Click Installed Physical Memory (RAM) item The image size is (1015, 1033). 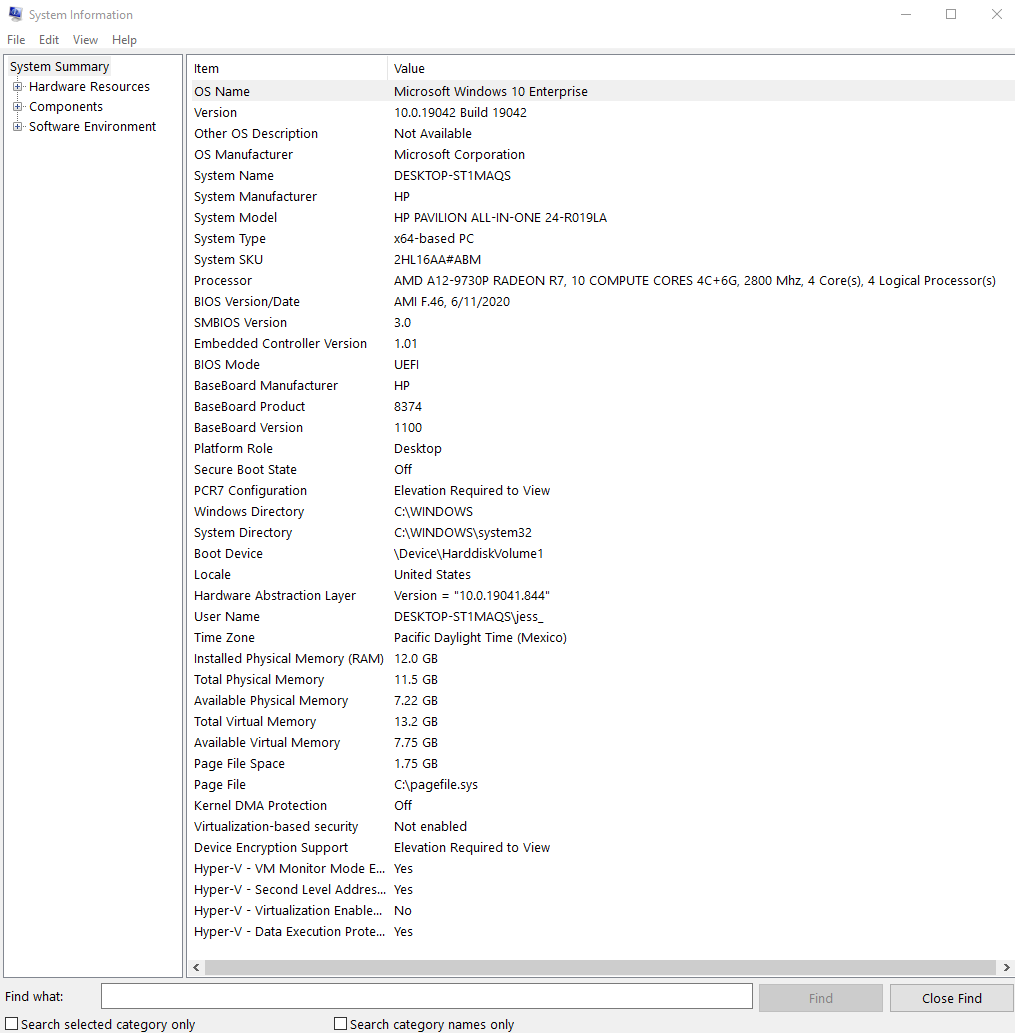point(288,659)
